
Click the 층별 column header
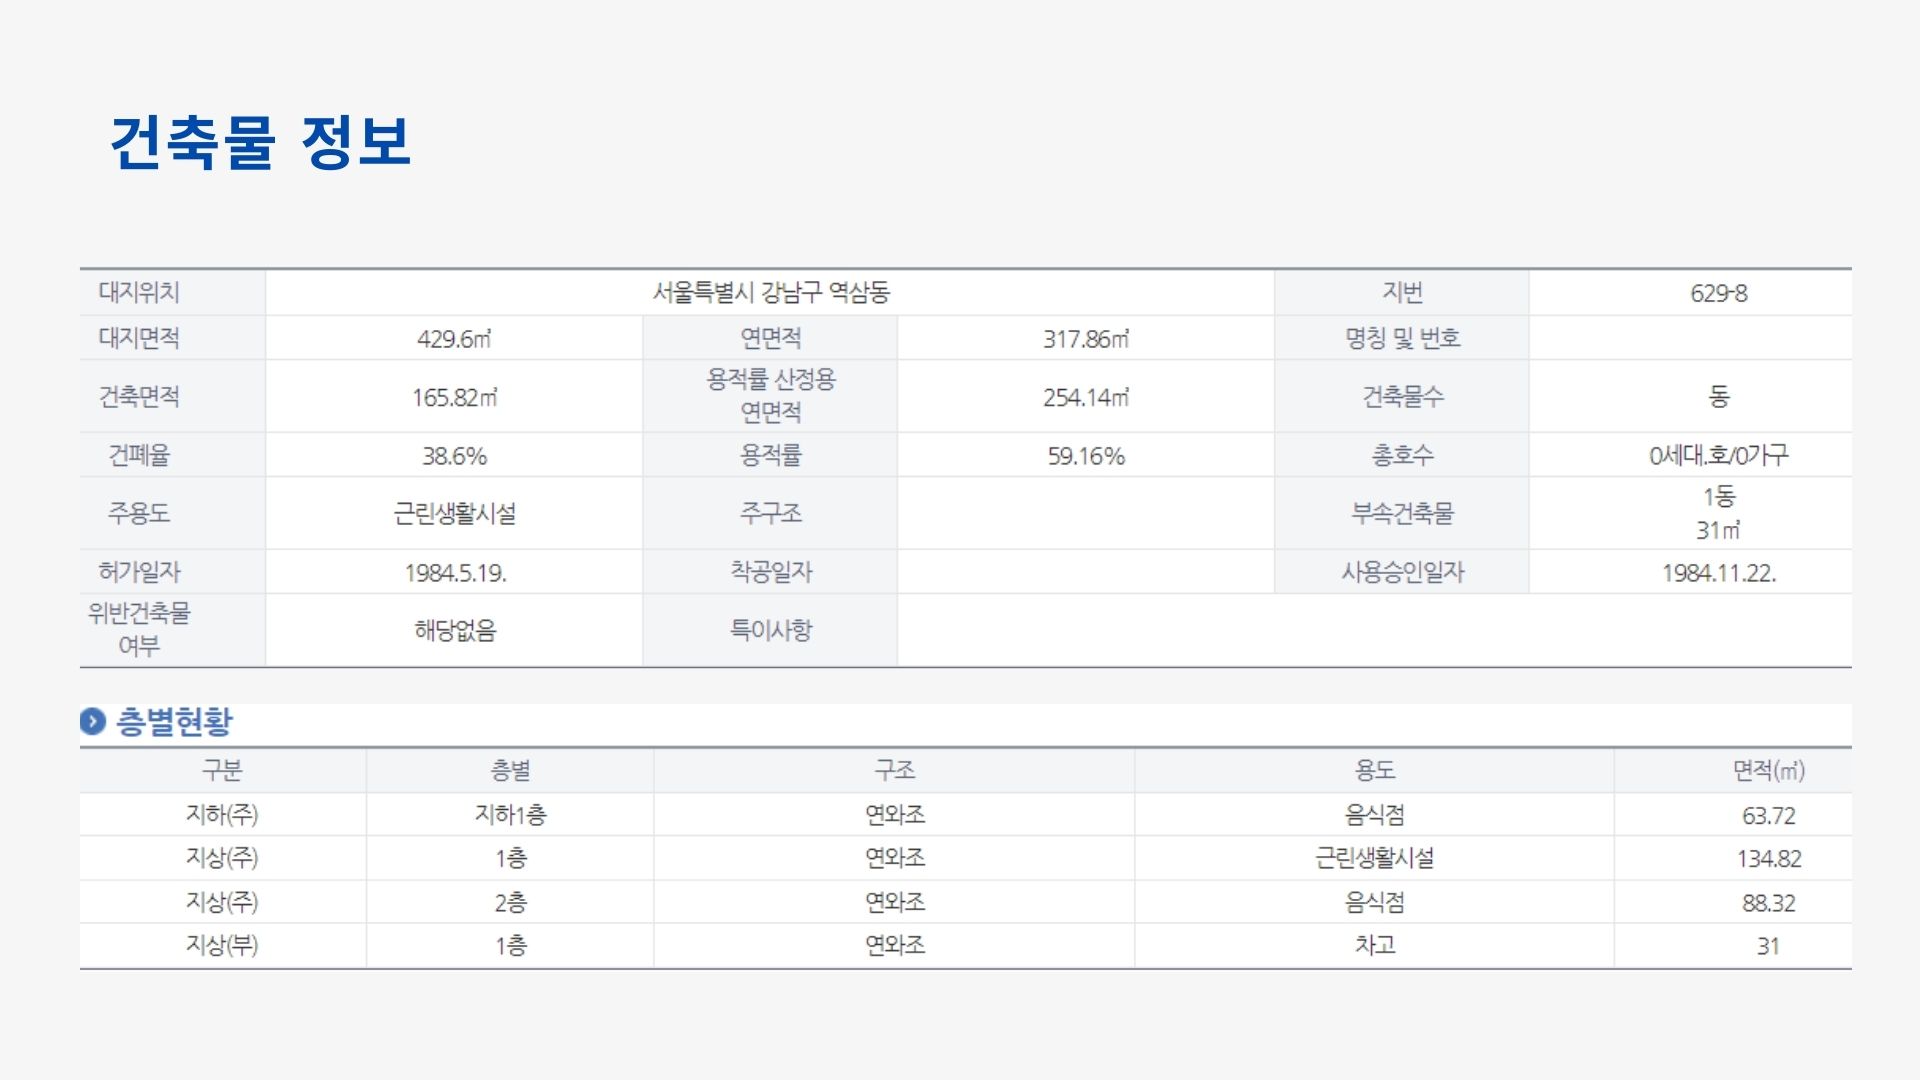tap(510, 770)
